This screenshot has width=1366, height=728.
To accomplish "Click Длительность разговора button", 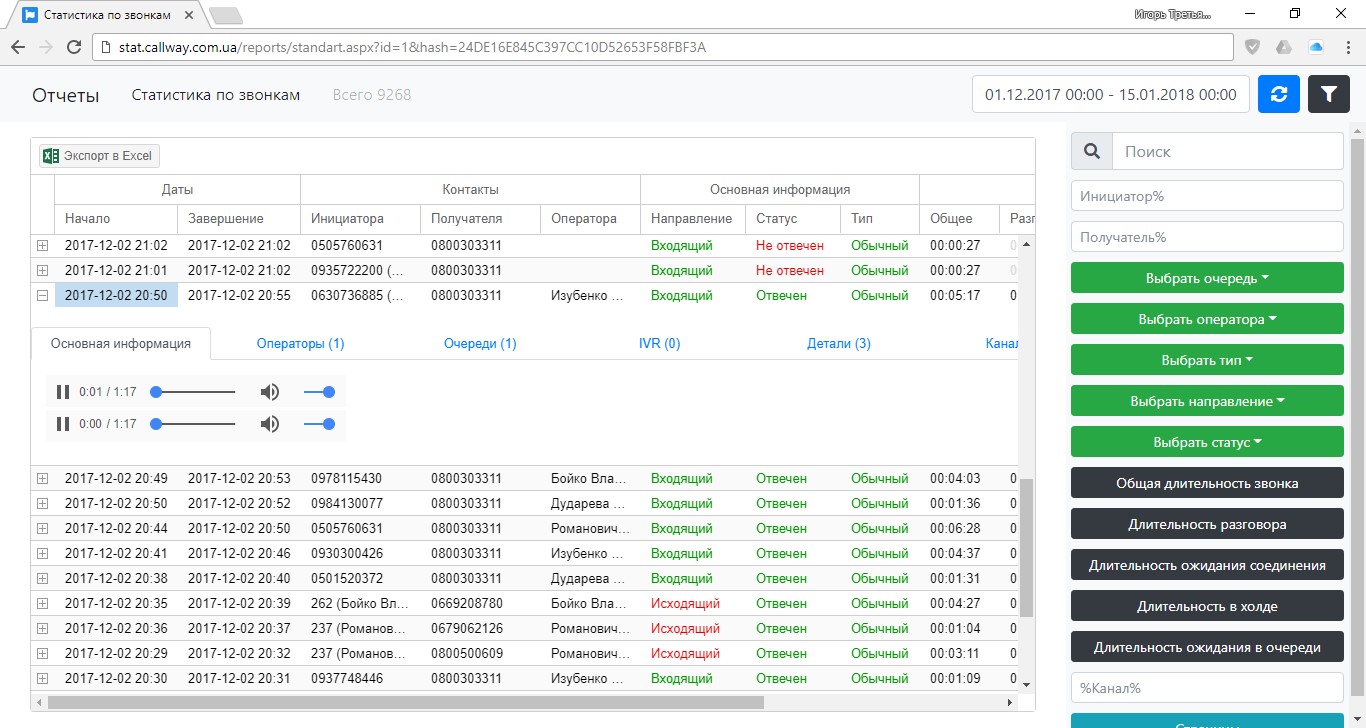I will tap(1207, 524).
